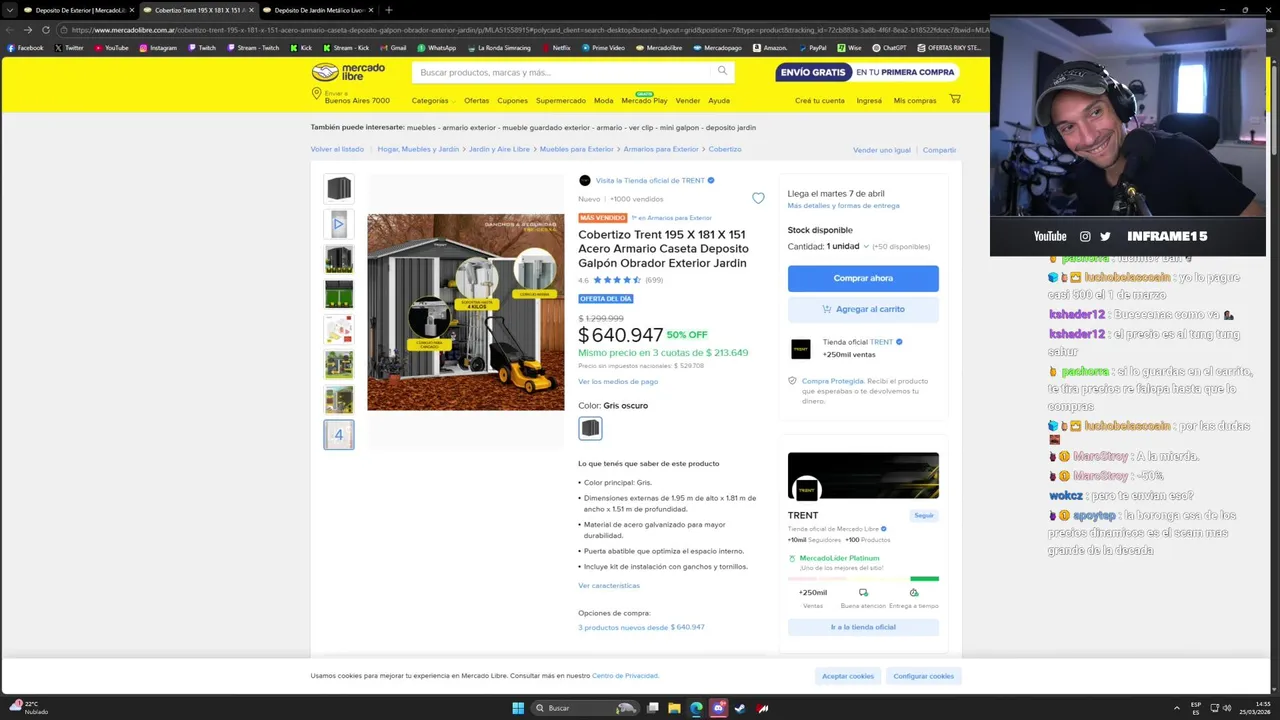
Task: Click the location pin icon next to Enviar a
Action: pos(316,94)
